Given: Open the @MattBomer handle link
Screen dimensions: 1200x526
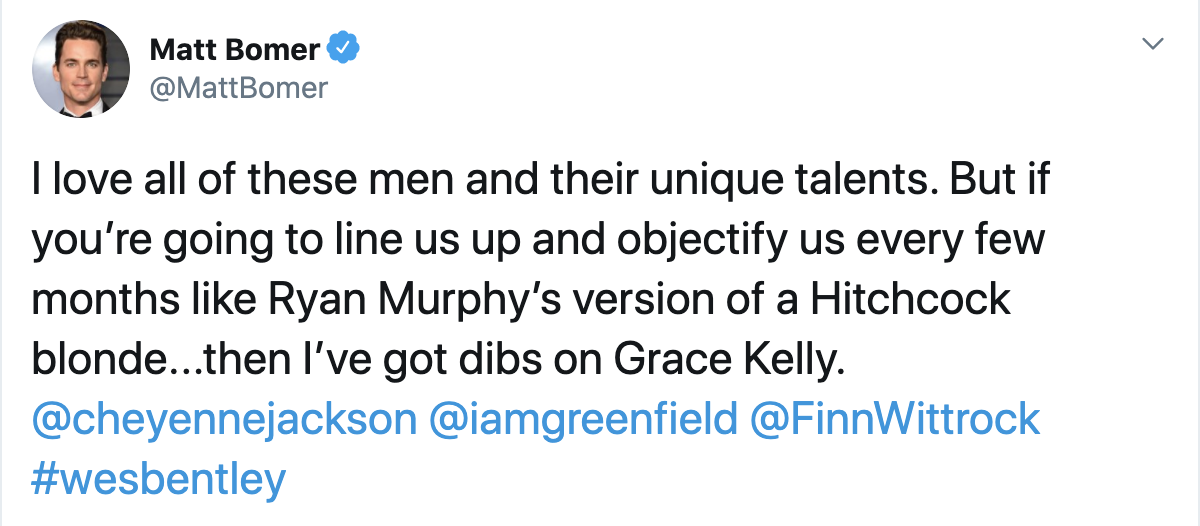Looking at the screenshot, I should coord(238,88).
